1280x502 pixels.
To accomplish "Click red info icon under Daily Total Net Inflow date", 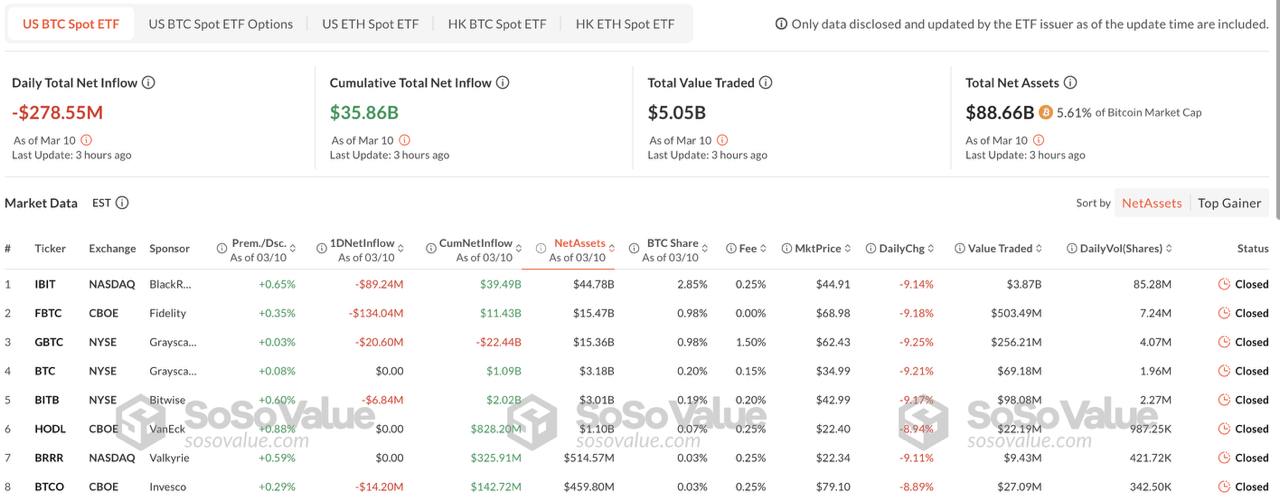I will pos(86,141).
